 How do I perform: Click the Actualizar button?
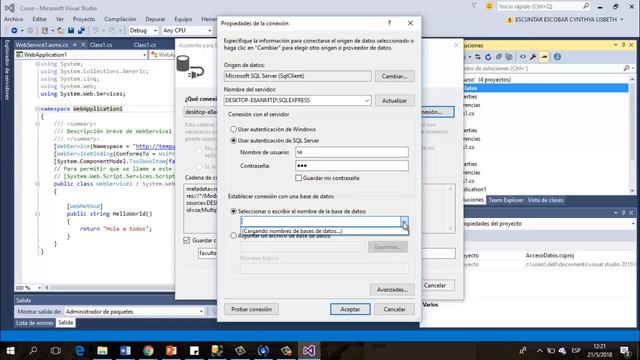click(x=394, y=100)
